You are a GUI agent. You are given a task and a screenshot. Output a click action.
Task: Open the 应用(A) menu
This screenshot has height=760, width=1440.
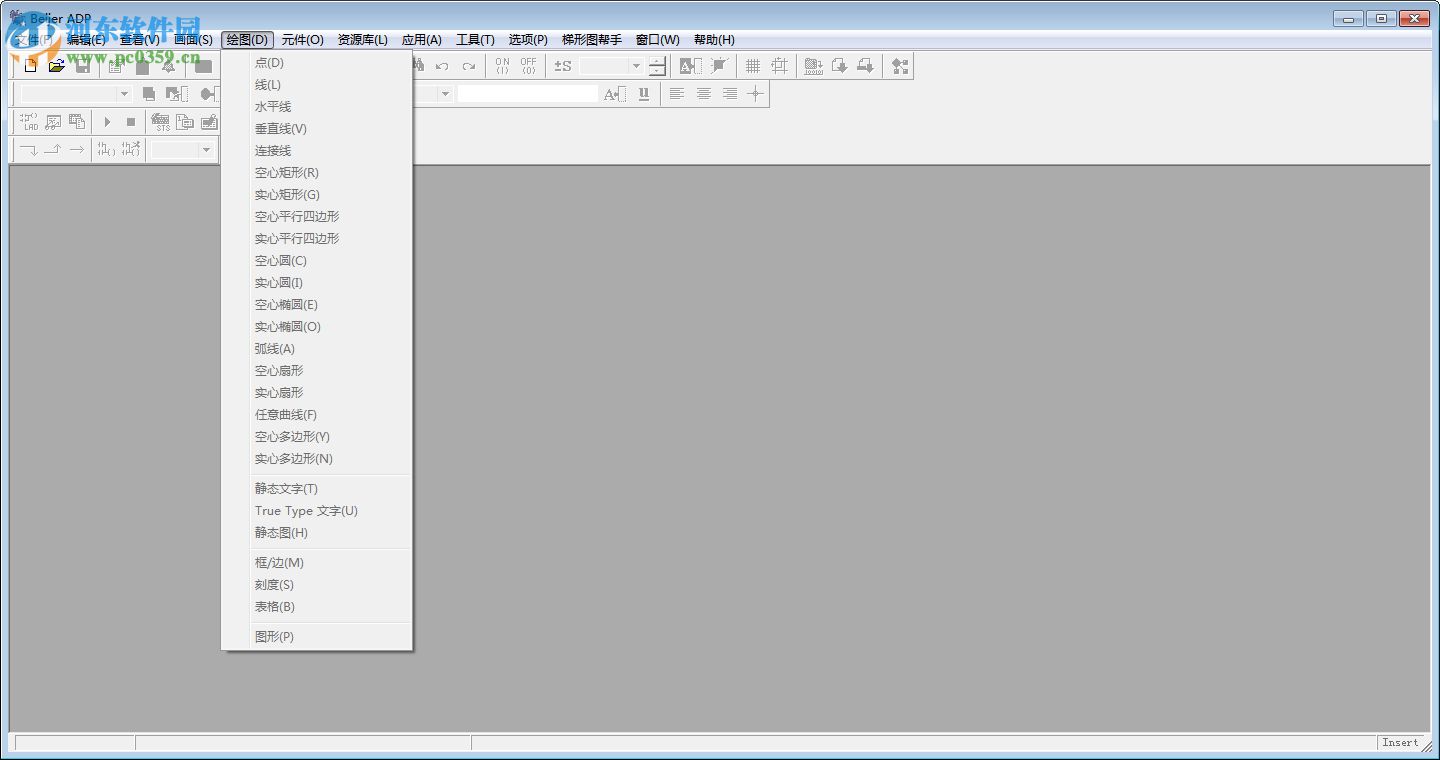tap(422, 40)
